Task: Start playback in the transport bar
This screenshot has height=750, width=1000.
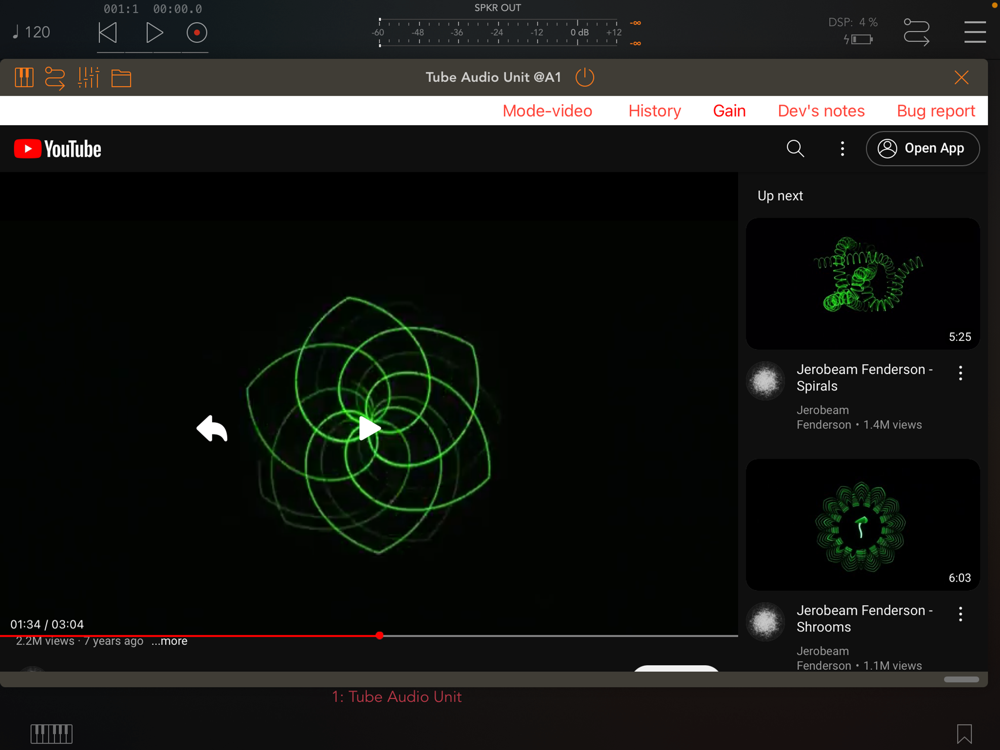Action: coord(154,33)
